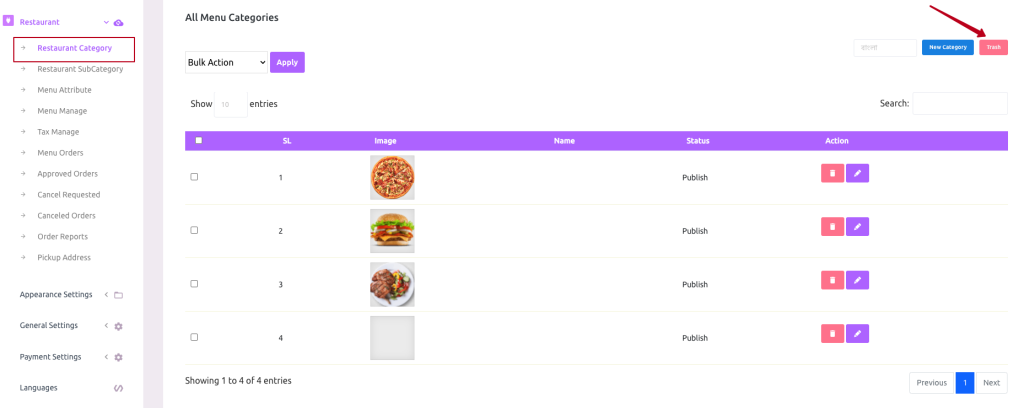Delete the pizza category in row 1
Image resolution: width=1024 pixels, height=408 pixels.
tap(832, 173)
